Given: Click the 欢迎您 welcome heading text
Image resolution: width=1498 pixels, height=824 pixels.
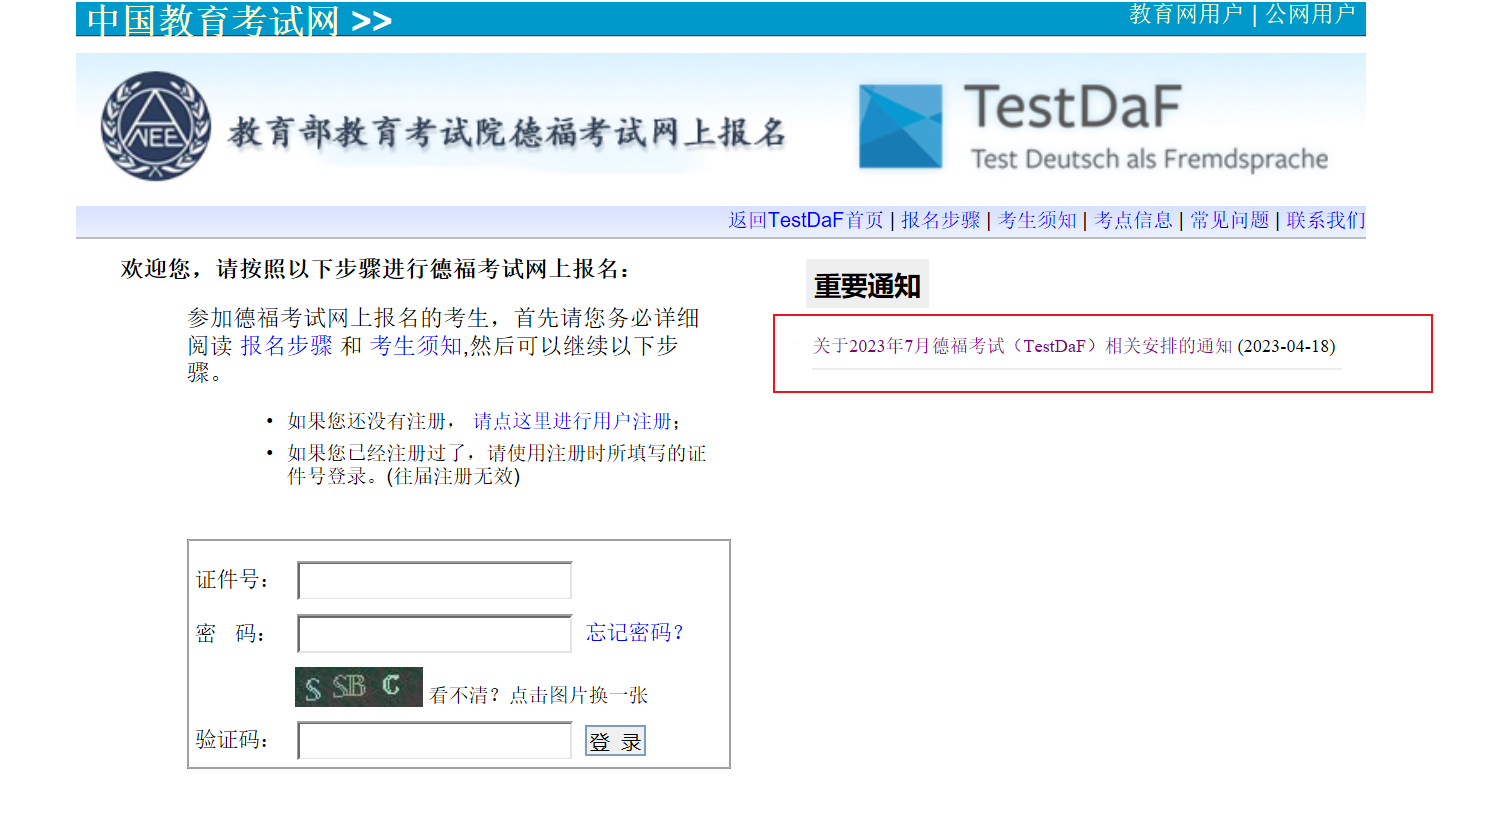Looking at the screenshot, I should (377, 269).
